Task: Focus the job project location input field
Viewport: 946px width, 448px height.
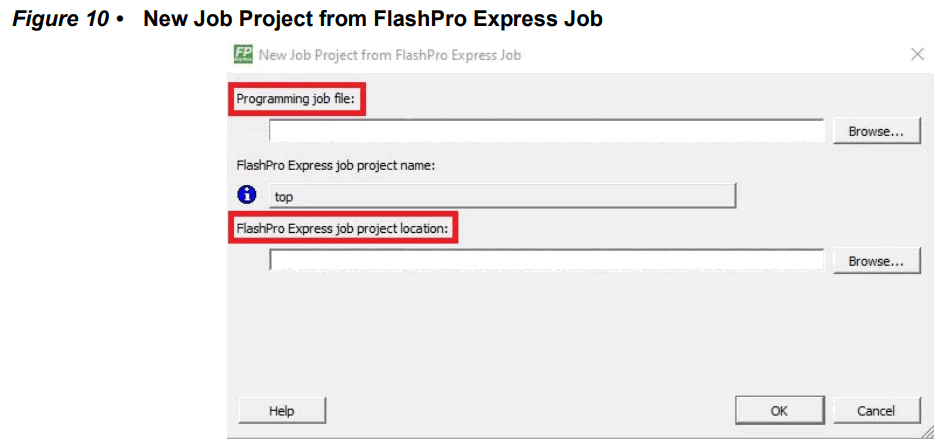Action: (546, 261)
